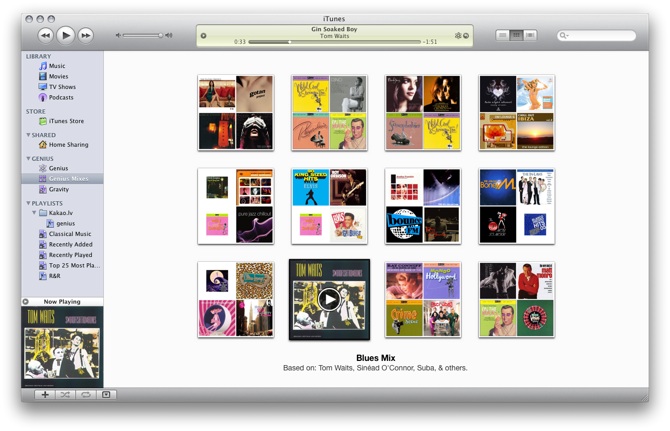Open mix with pure jazz chillout cover
The image size is (670, 431).
(236, 206)
